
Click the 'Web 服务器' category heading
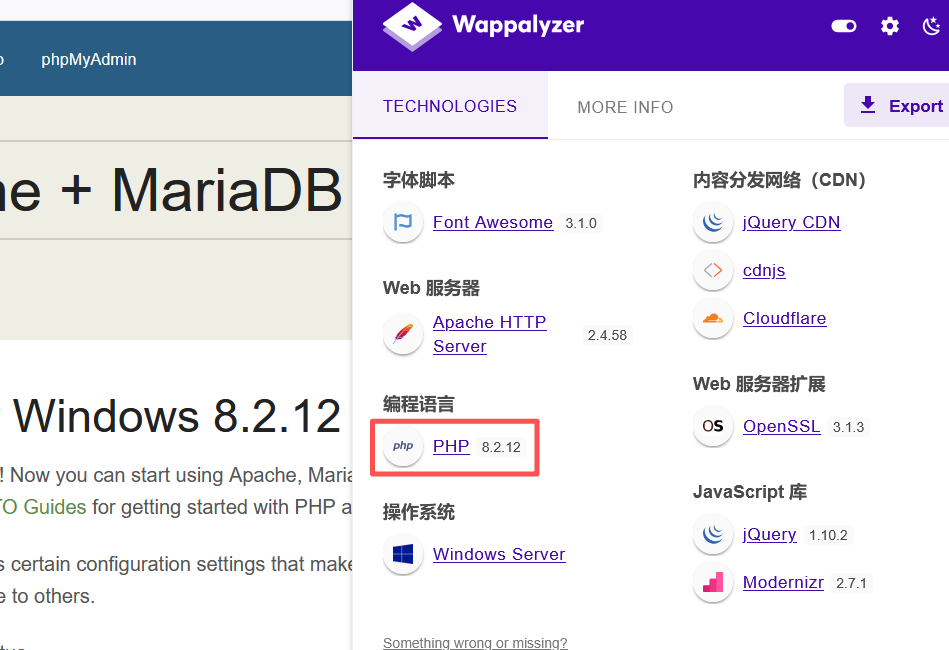[x=431, y=288]
